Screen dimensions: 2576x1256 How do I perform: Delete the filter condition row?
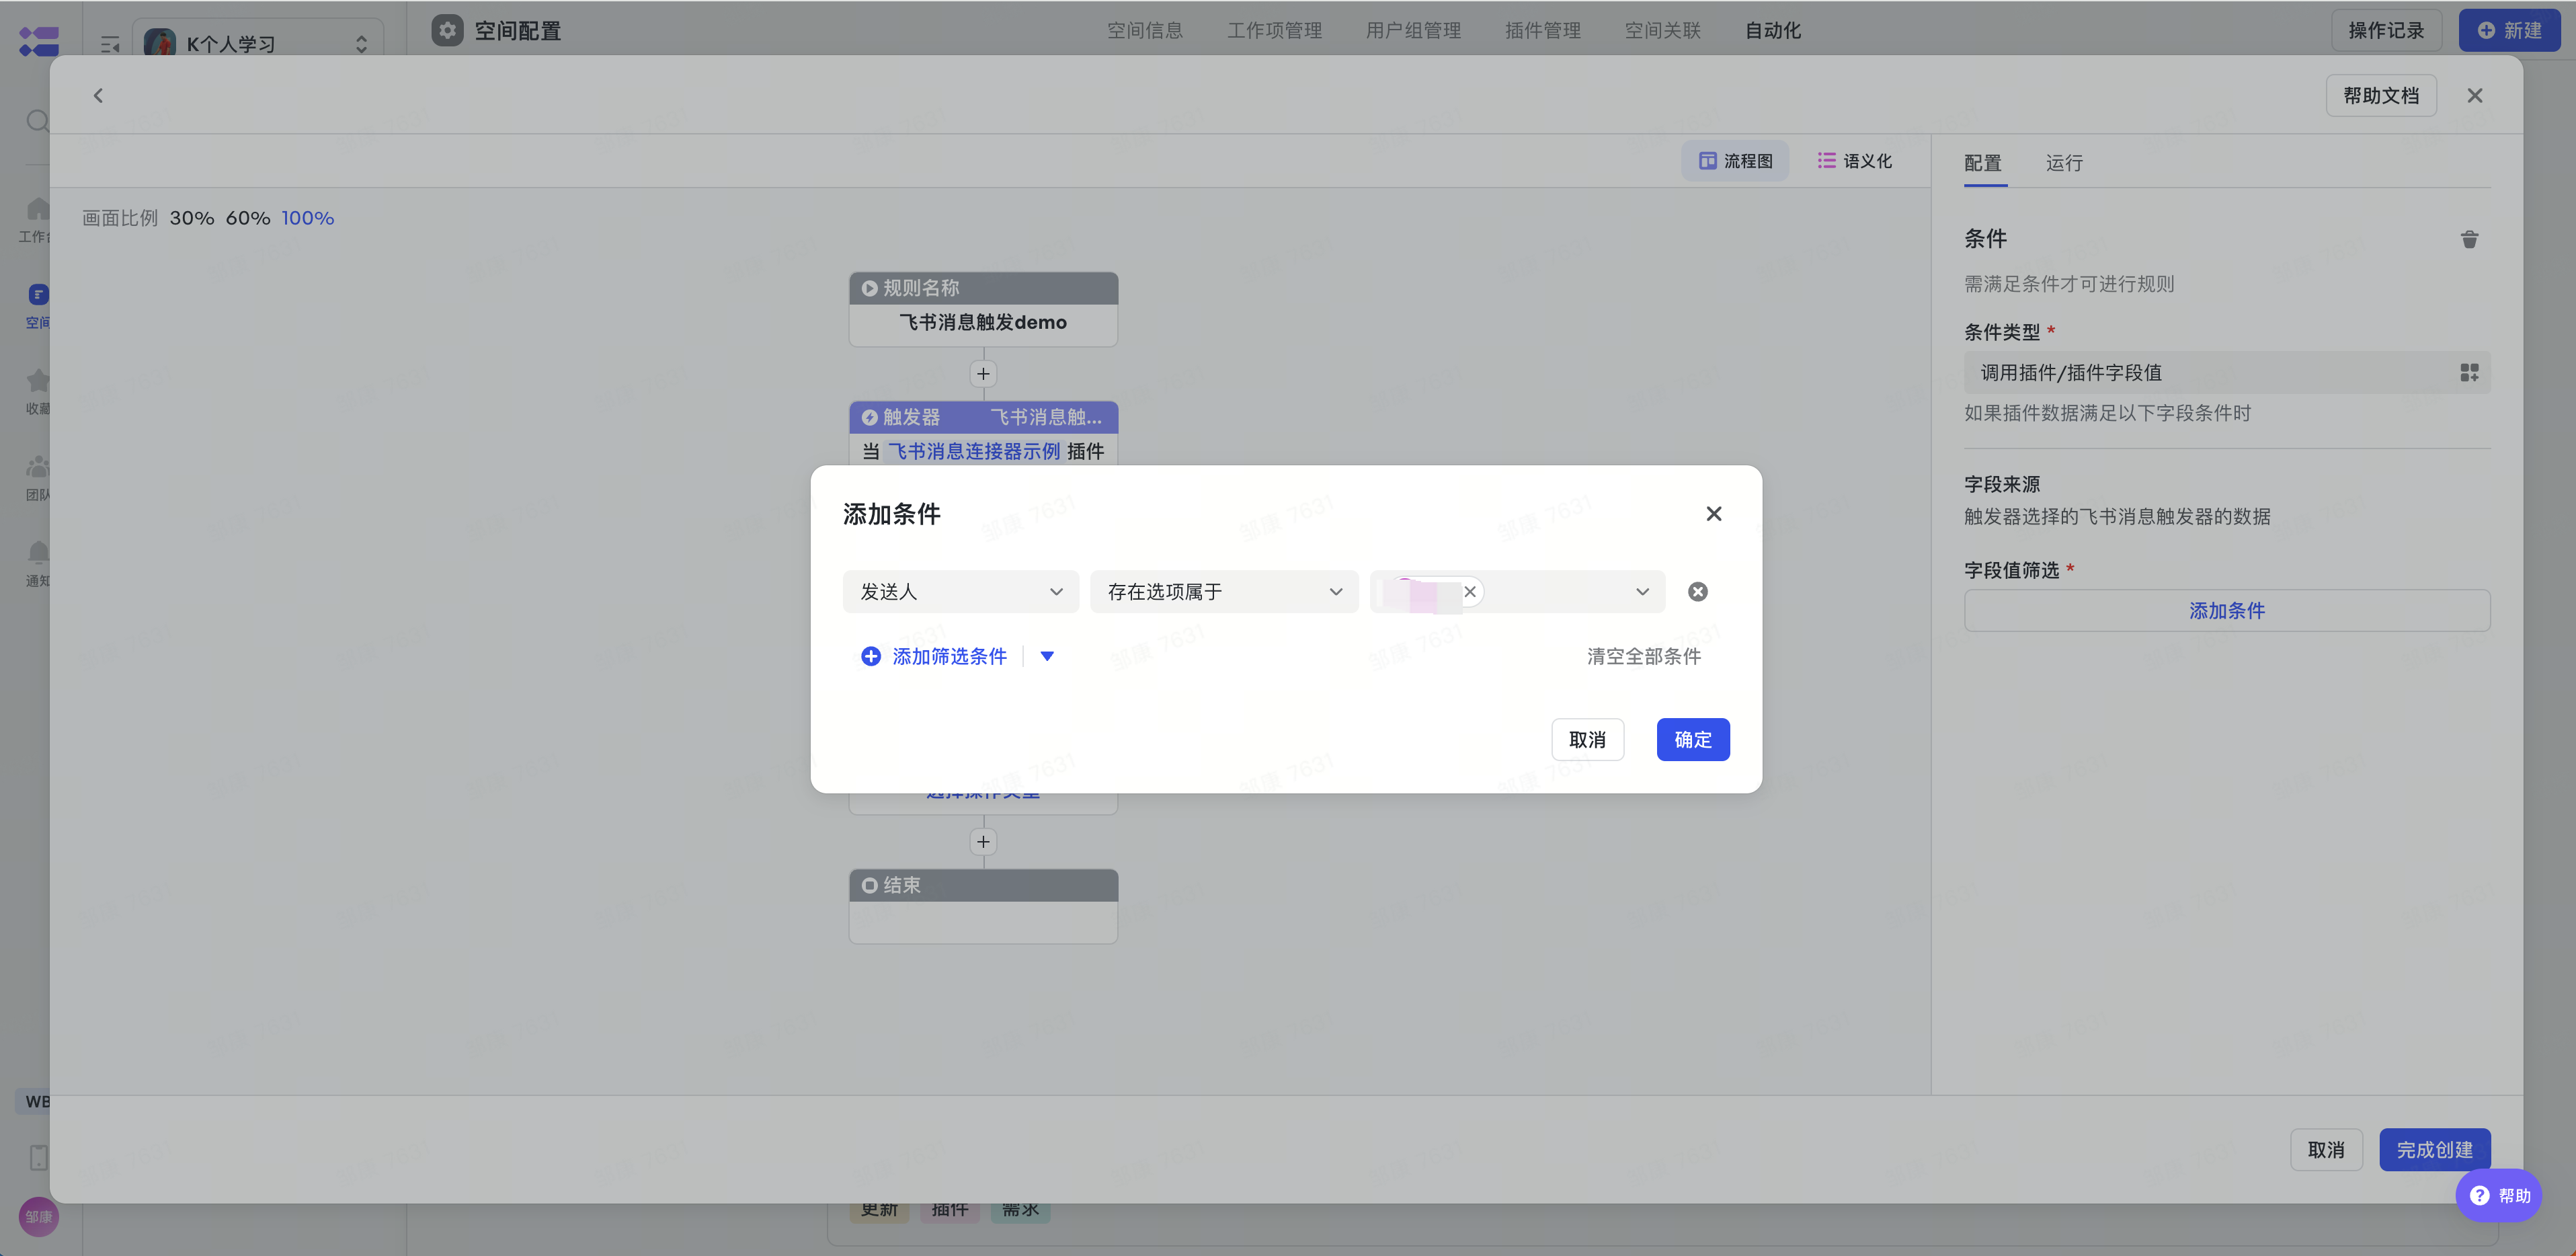pos(1698,592)
